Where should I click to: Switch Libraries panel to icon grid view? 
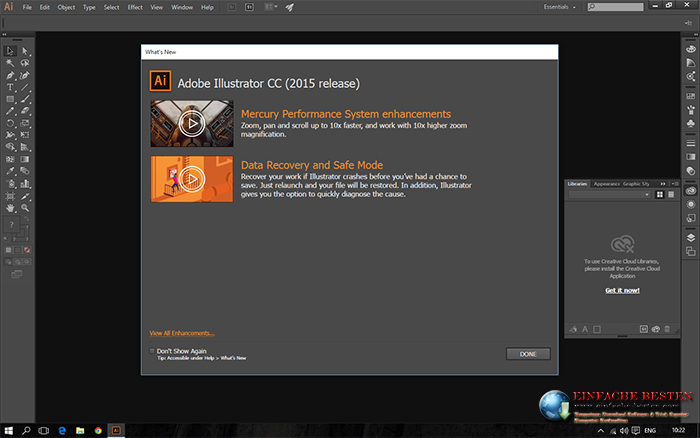[x=660, y=195]
